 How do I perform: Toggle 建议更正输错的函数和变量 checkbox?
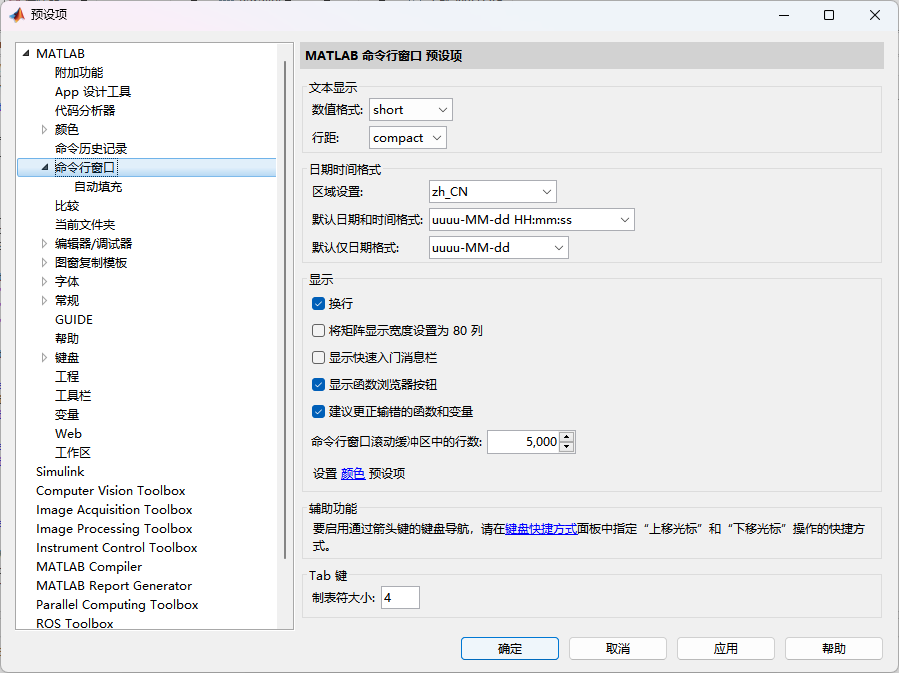tap(318, 412)
